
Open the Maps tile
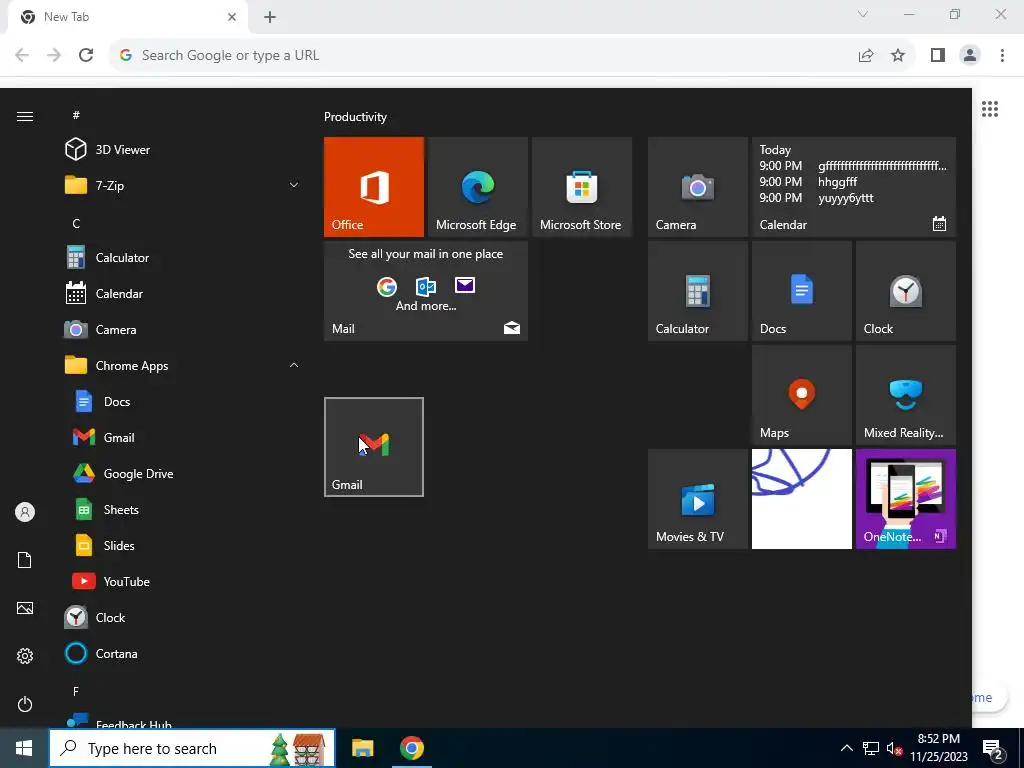(801, 395)
